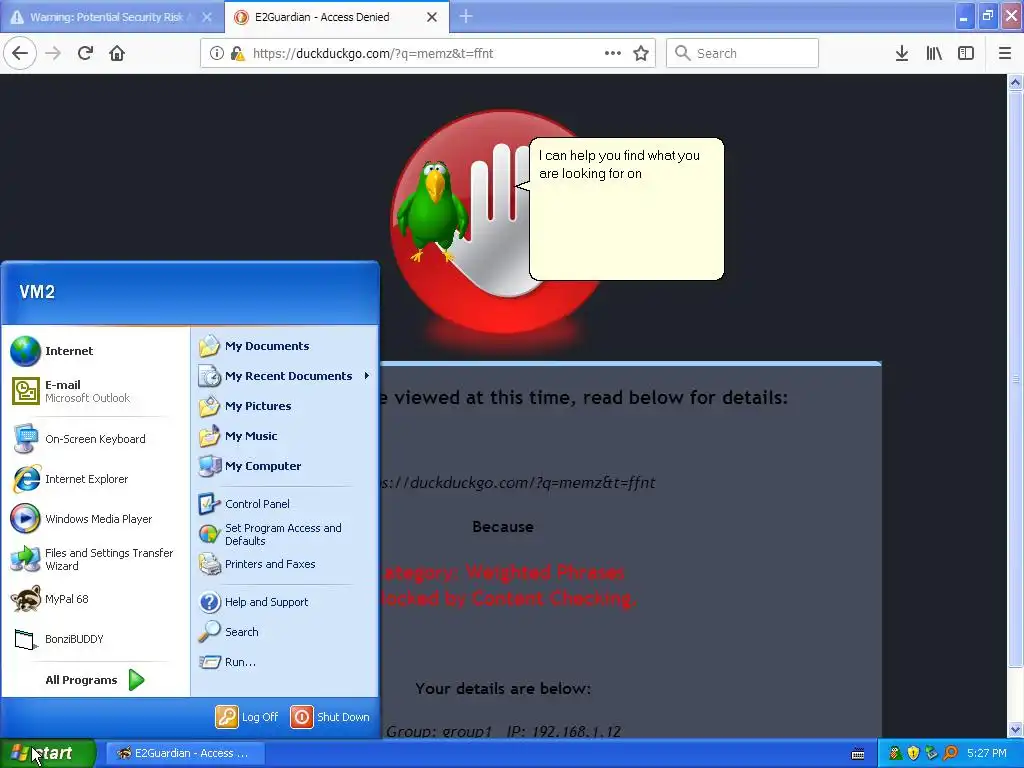Expand All Programs list
1024x768 pixels.
tap(95, 680)
